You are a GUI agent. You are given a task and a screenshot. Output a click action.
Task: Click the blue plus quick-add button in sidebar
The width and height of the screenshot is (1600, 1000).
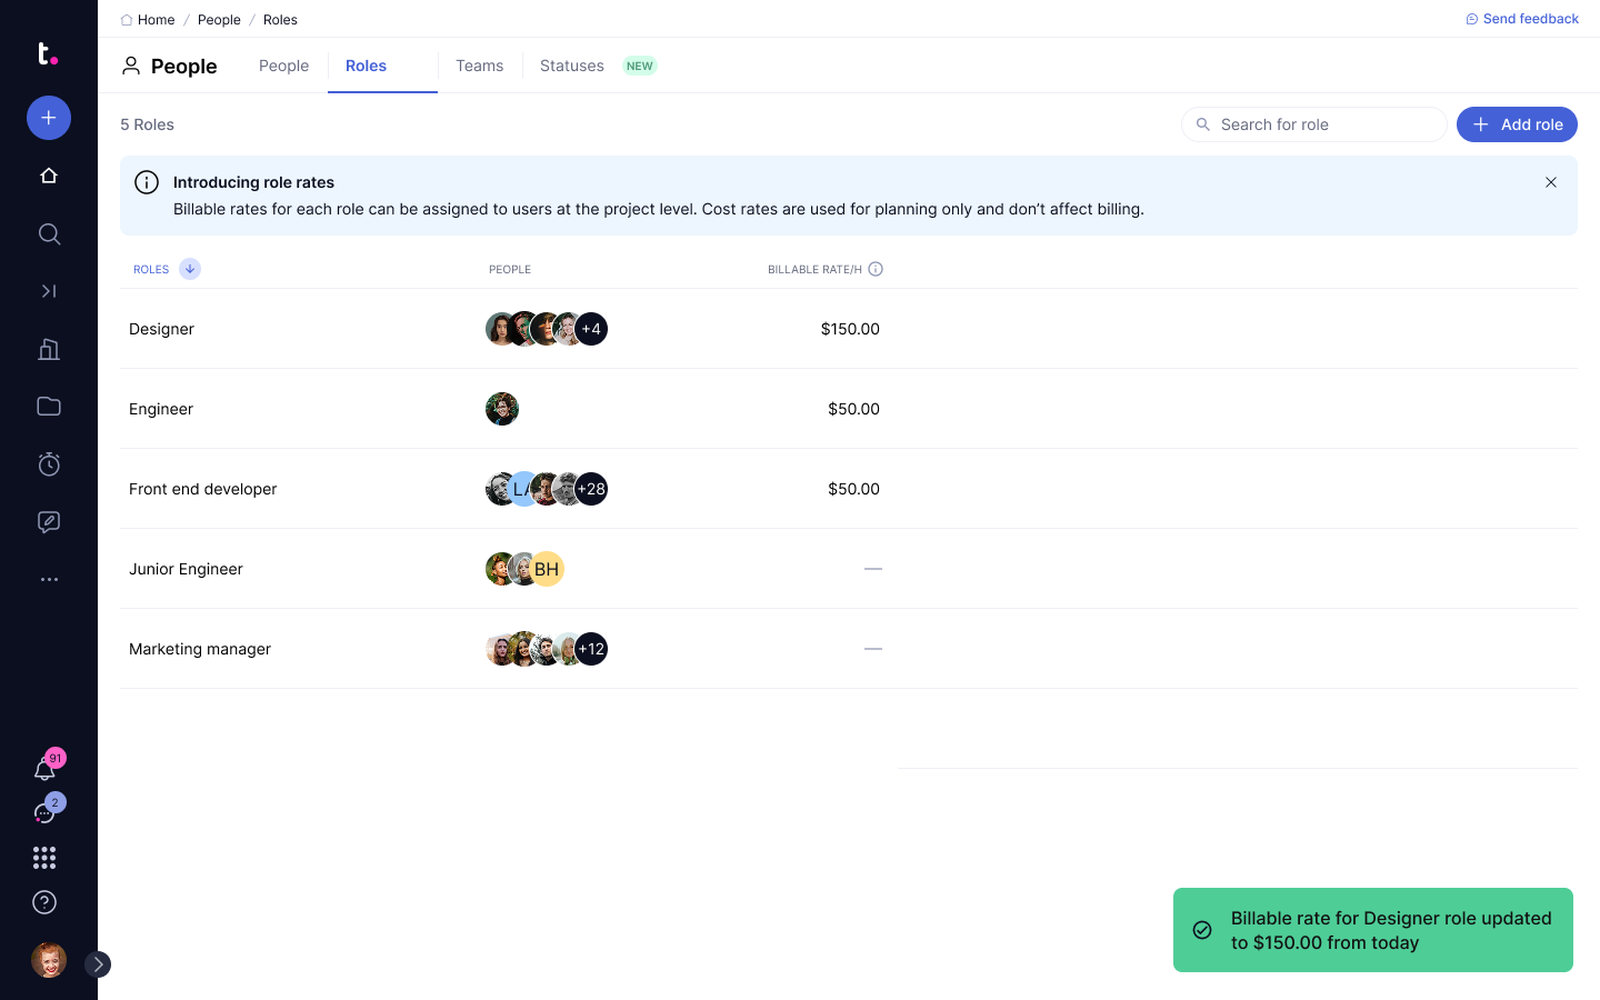click(x=48, y=118)
